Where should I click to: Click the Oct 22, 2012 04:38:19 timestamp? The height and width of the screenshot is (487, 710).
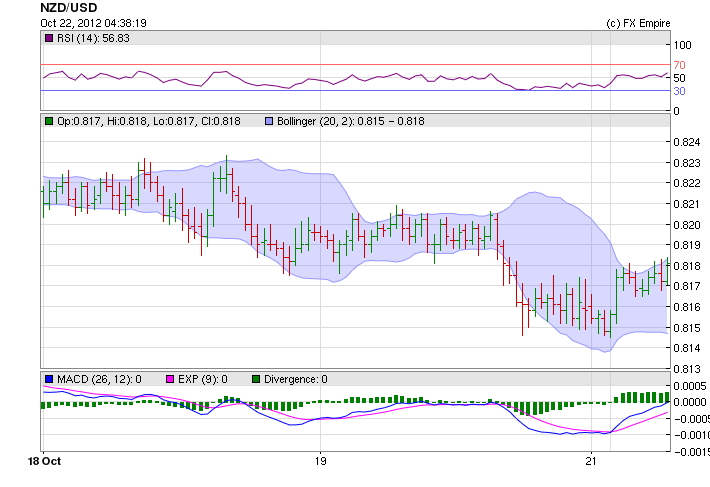tap(93, 23)
